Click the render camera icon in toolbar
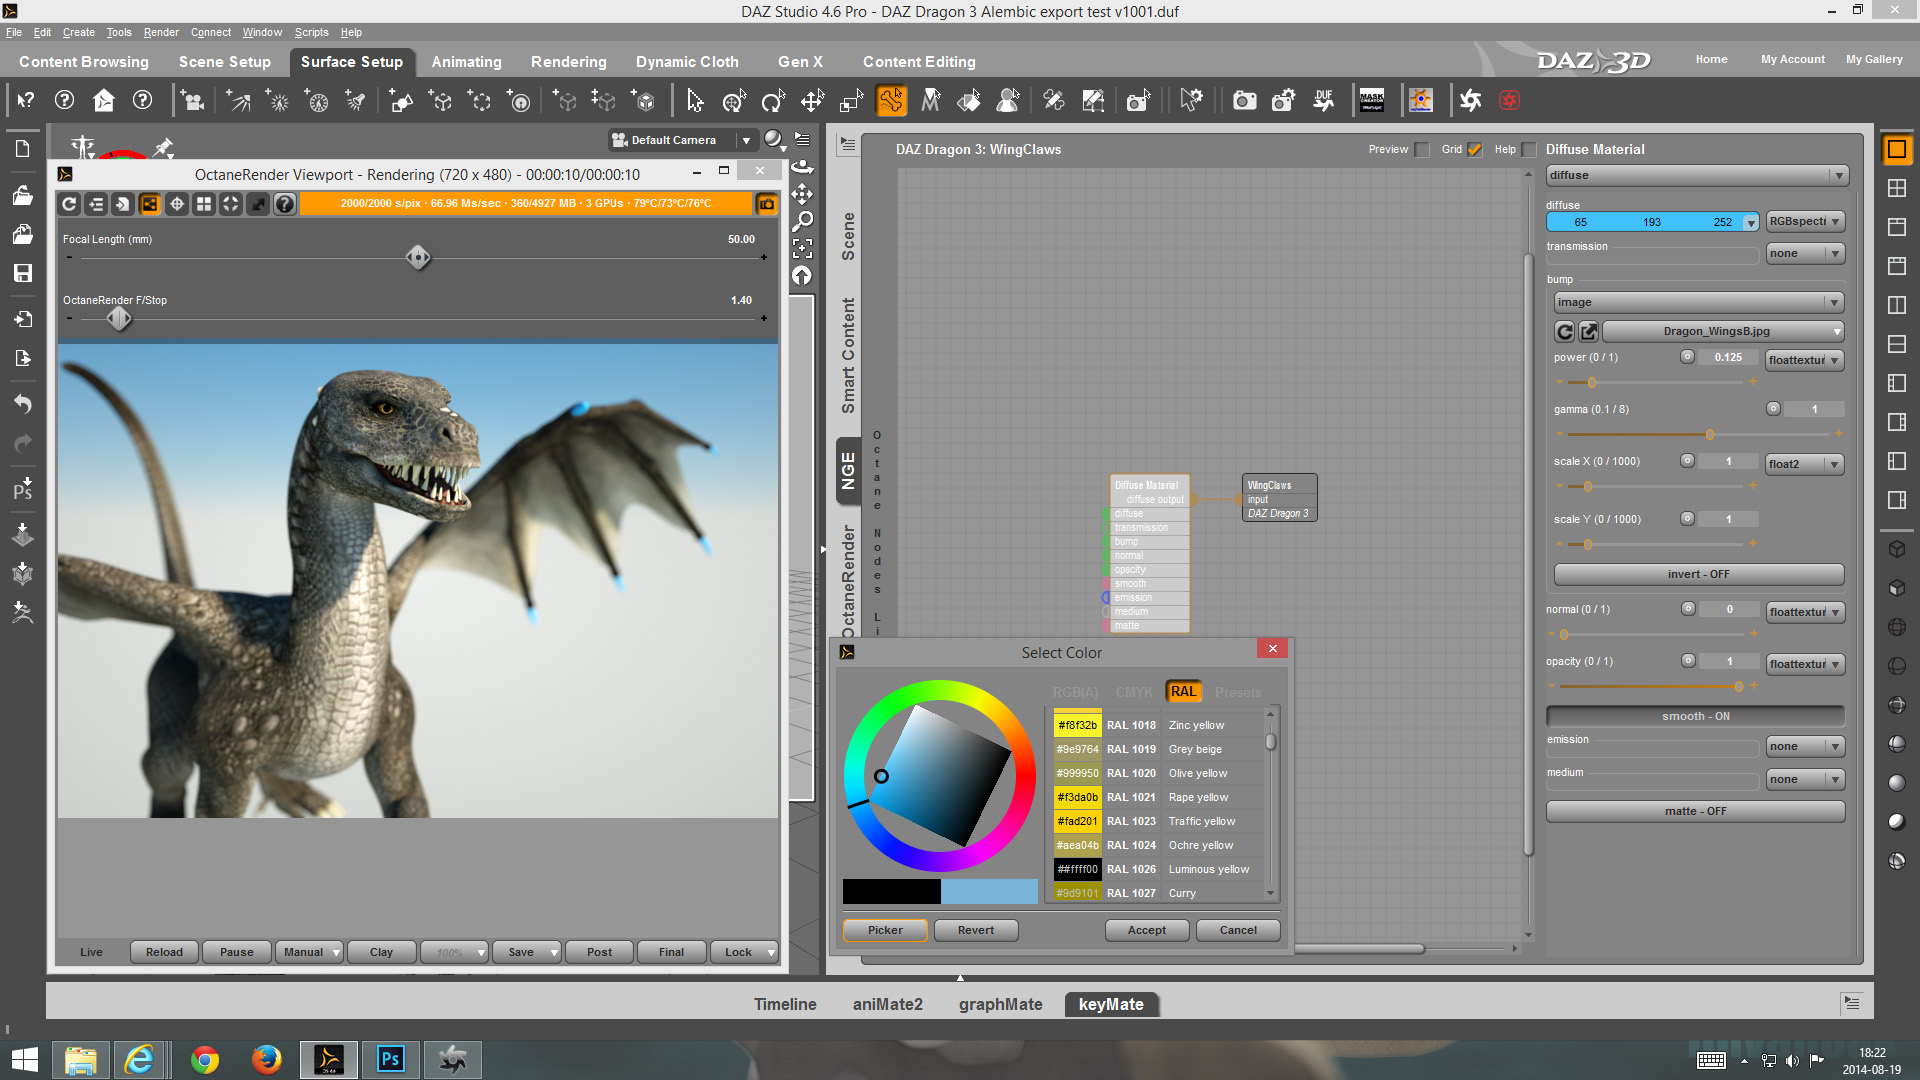1920x1080 pixels. [x=1244, y=100]
